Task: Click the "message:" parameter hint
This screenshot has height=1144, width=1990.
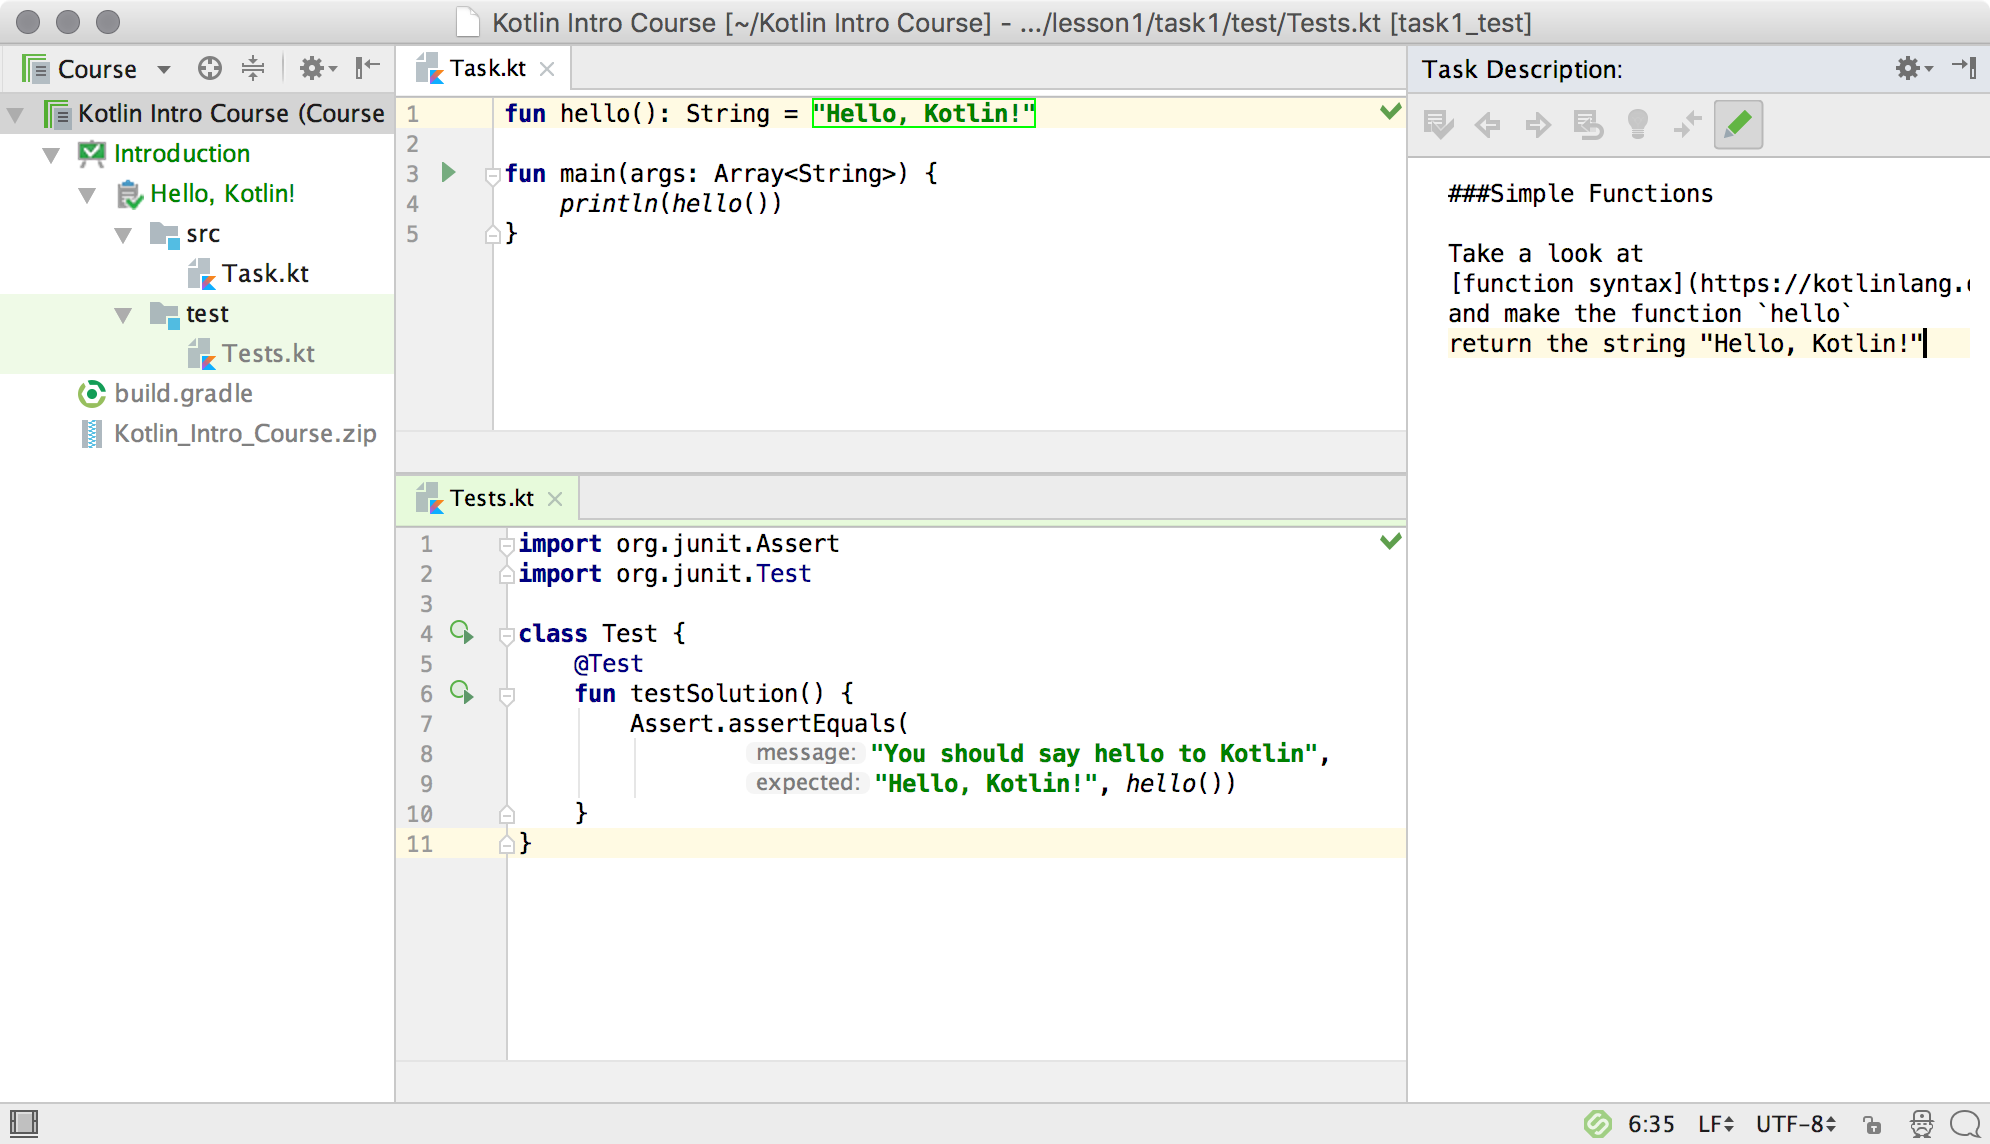Action: (806, 753)
